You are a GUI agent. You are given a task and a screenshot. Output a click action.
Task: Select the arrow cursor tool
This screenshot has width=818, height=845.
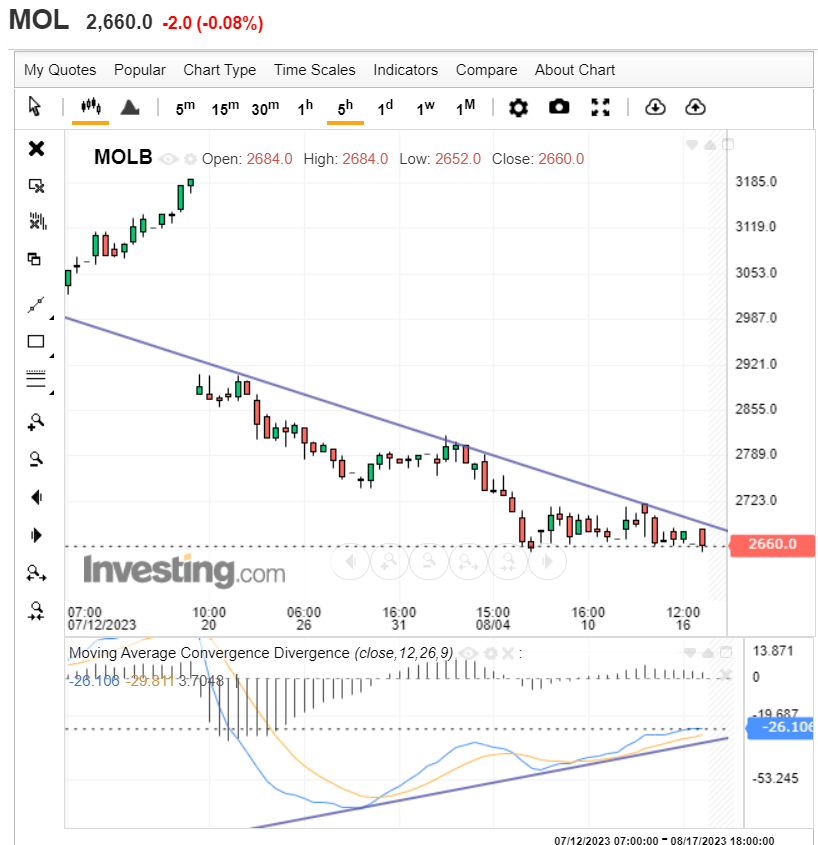point(35,107)
